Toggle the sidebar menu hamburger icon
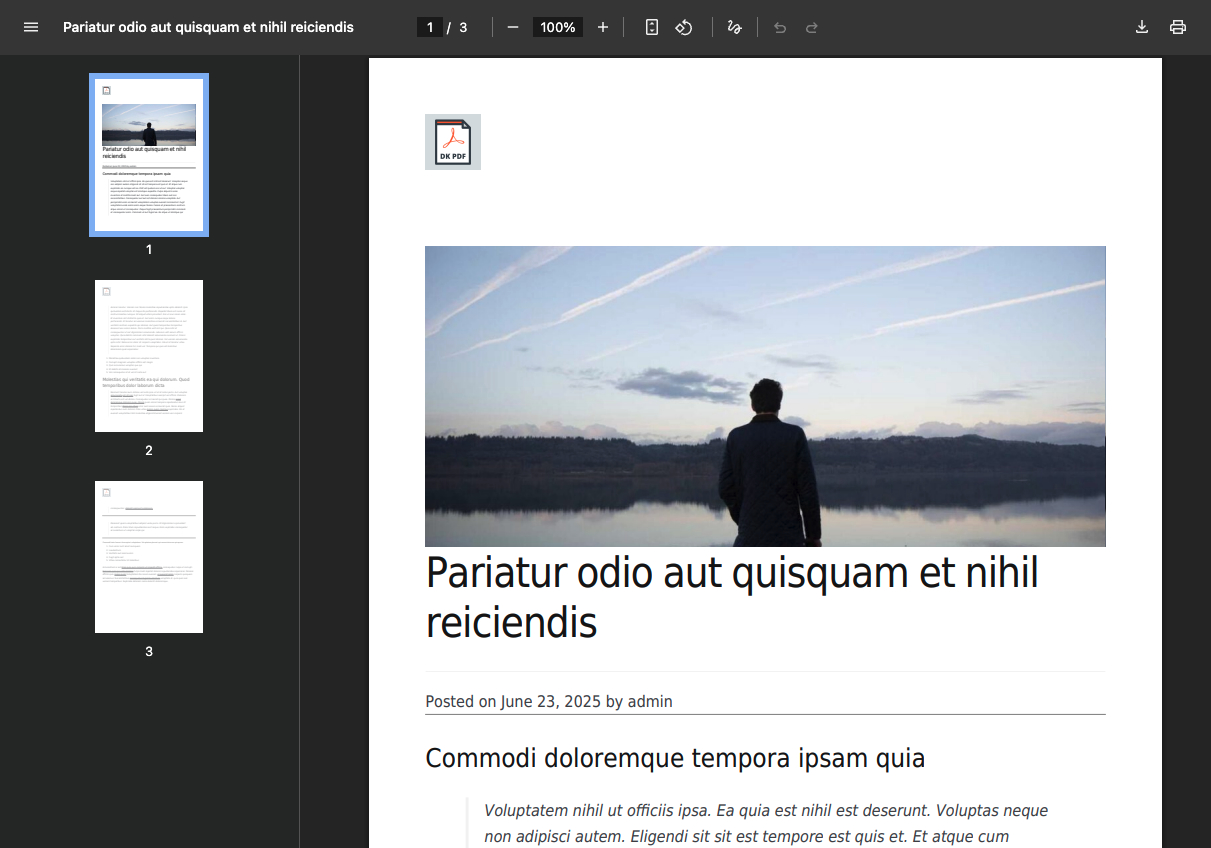This screenshot has width=1211, height=848. coord(31,27)
